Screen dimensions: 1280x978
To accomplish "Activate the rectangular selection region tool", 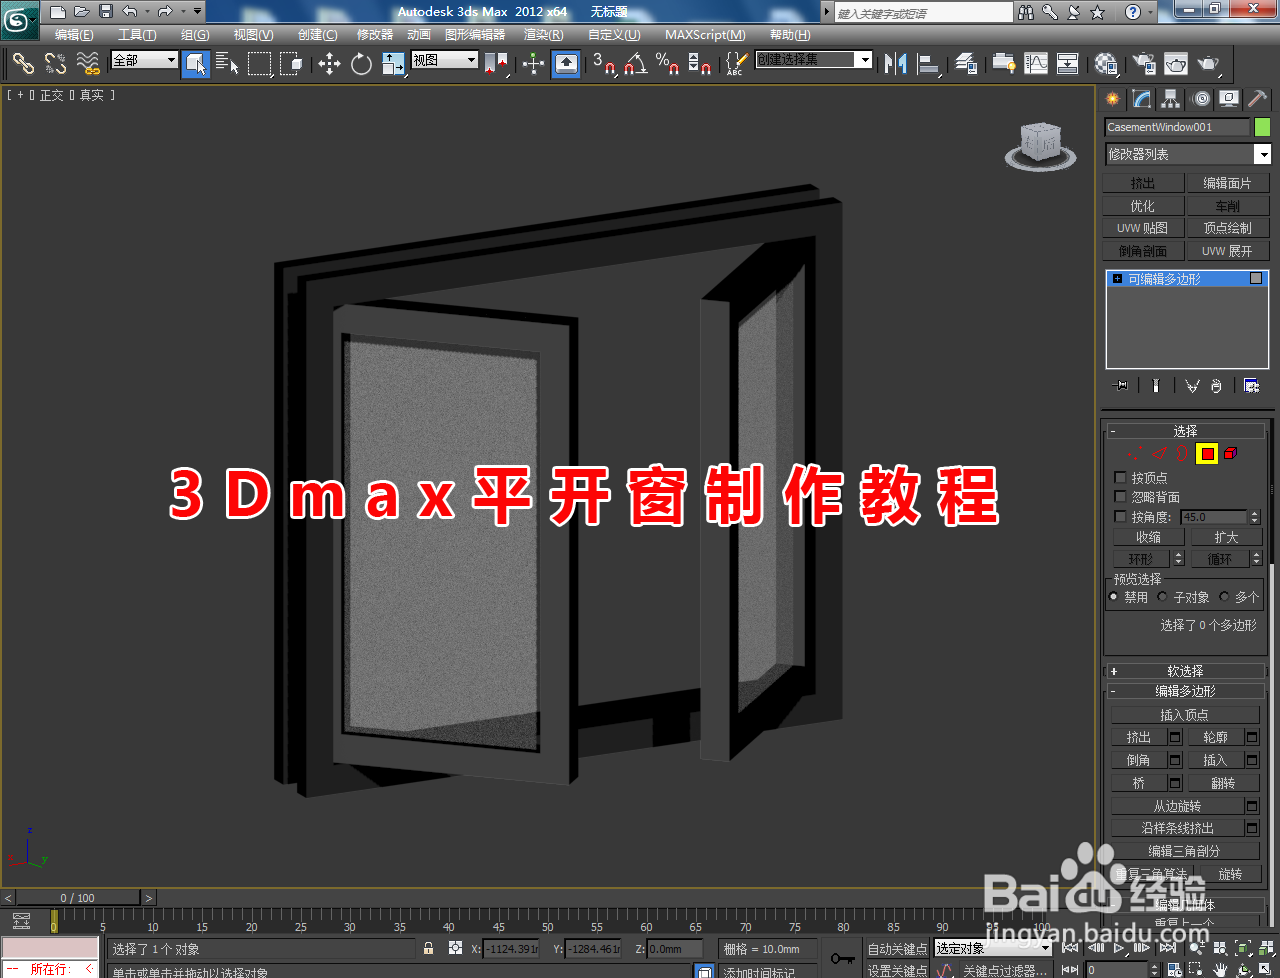I will [260, 65].
